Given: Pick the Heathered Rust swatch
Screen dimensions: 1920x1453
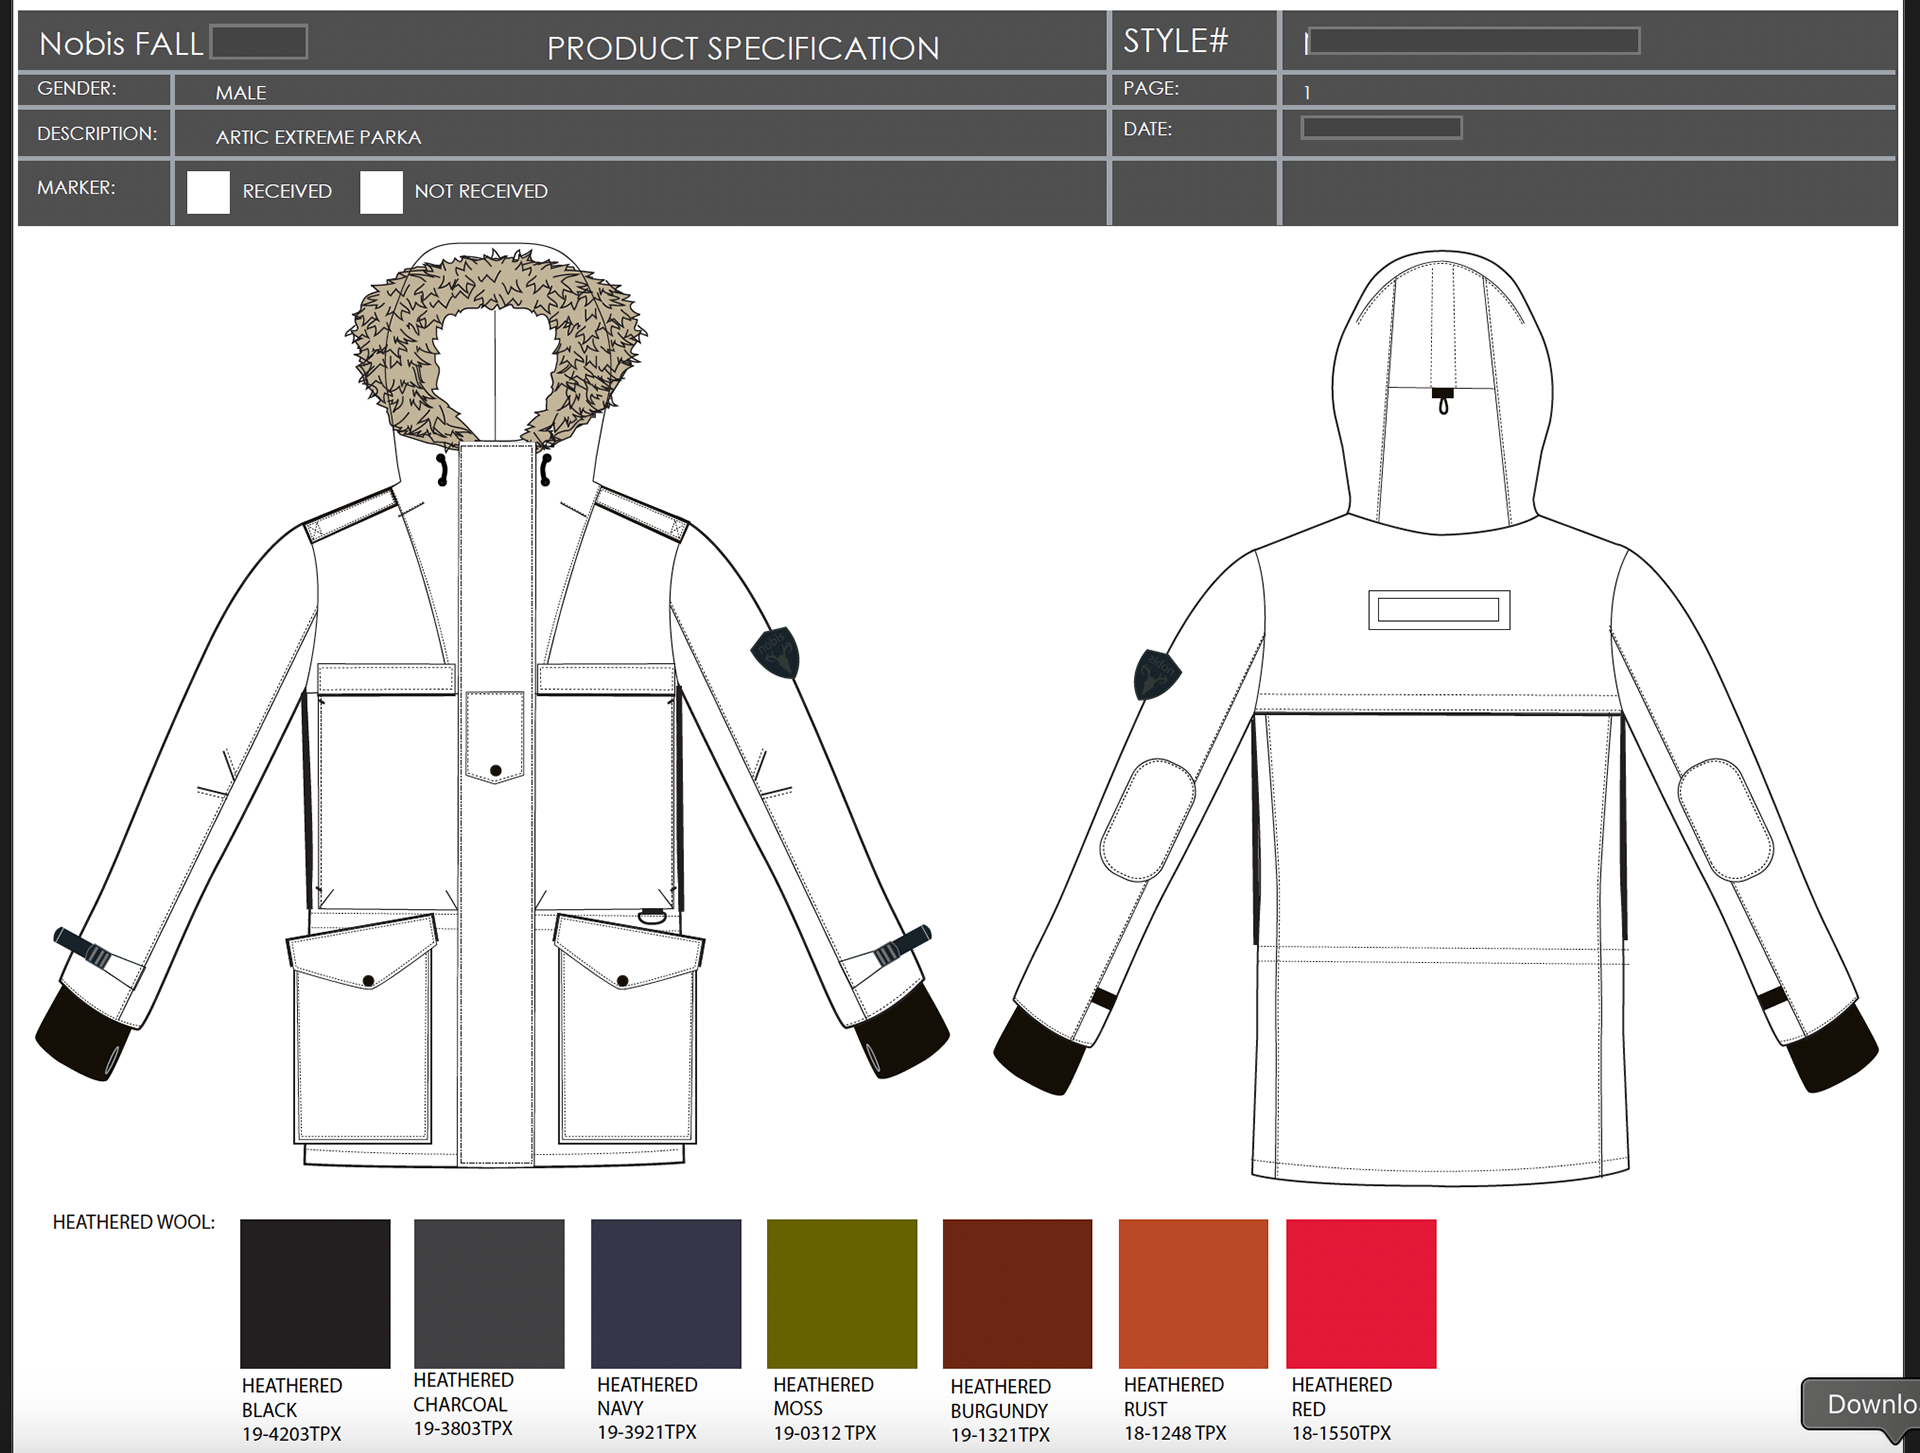Looking at the screenshot, I should 1193,1293.
